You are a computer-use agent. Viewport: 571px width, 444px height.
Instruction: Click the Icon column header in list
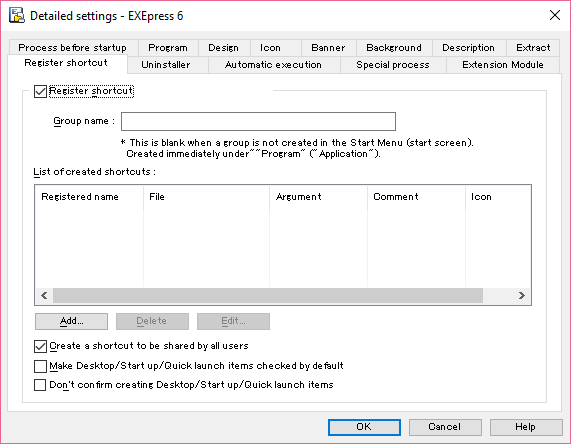(x=498, y=197)
